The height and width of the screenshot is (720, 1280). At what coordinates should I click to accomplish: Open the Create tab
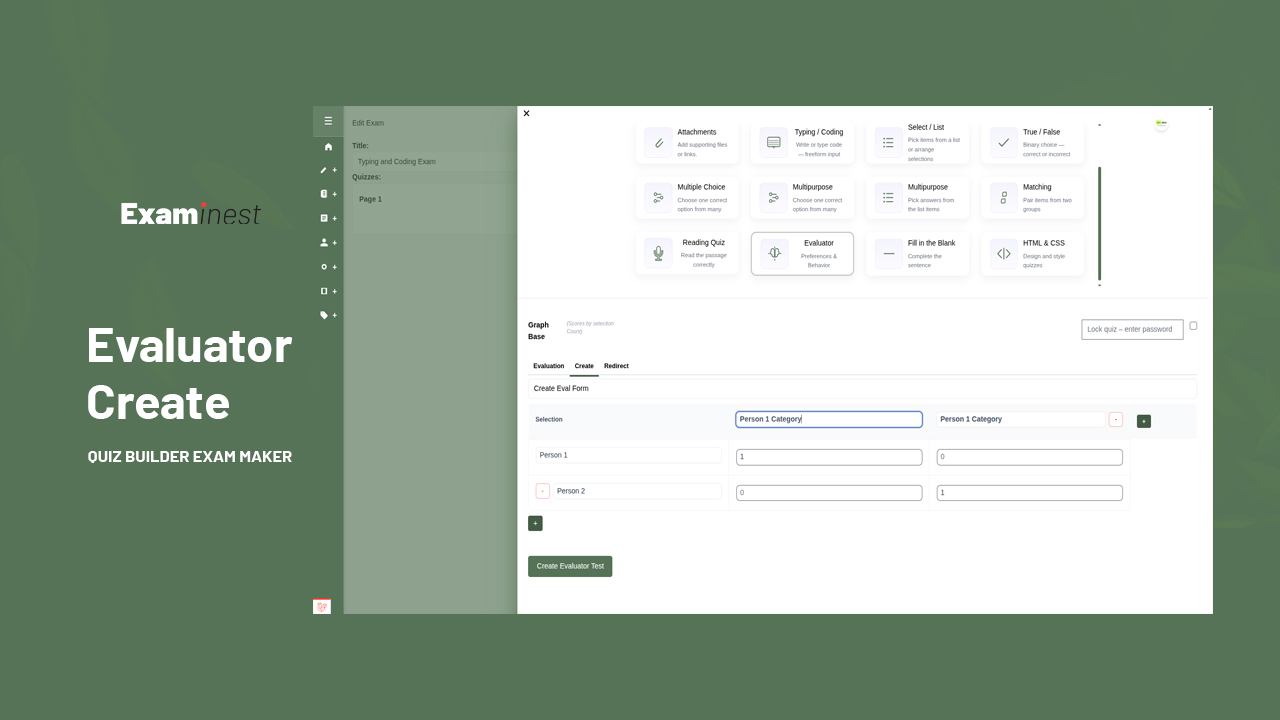coord(584,366)
